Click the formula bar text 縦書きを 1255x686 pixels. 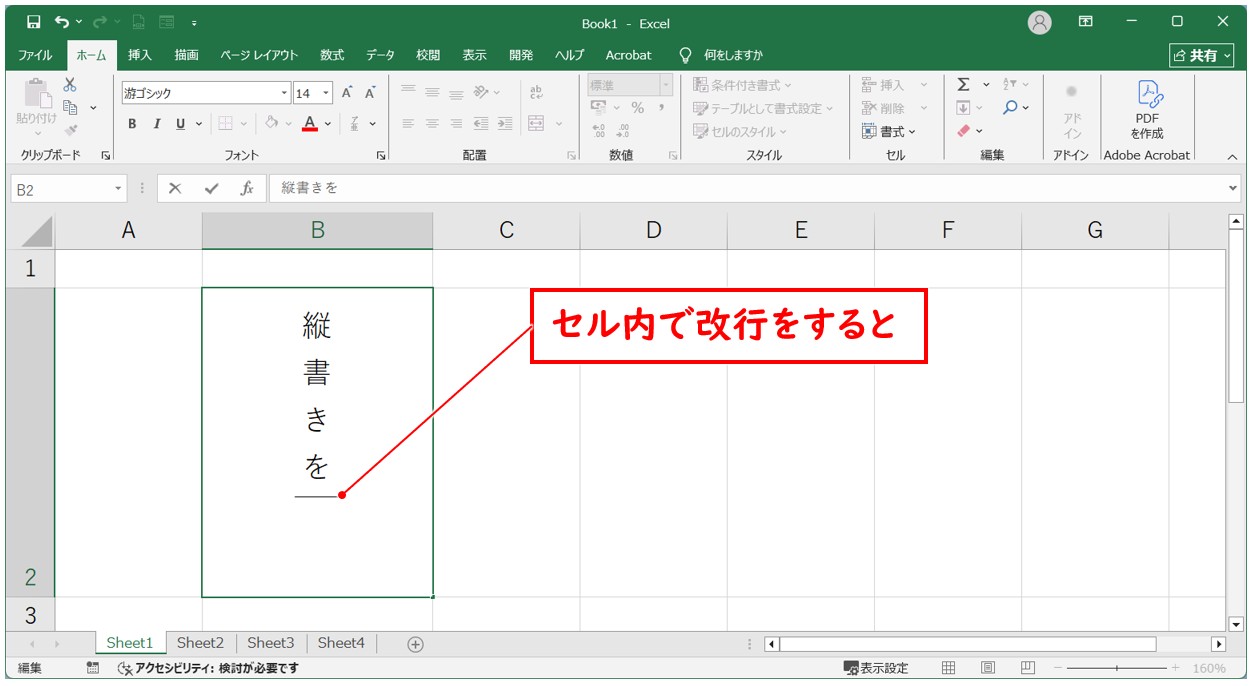coord(310,188)
